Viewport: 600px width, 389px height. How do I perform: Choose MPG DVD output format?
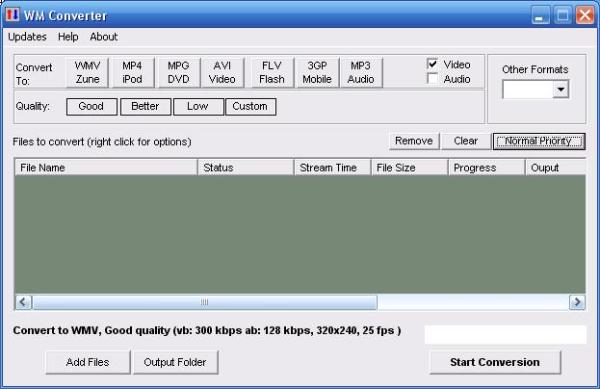tap(178, 73)
